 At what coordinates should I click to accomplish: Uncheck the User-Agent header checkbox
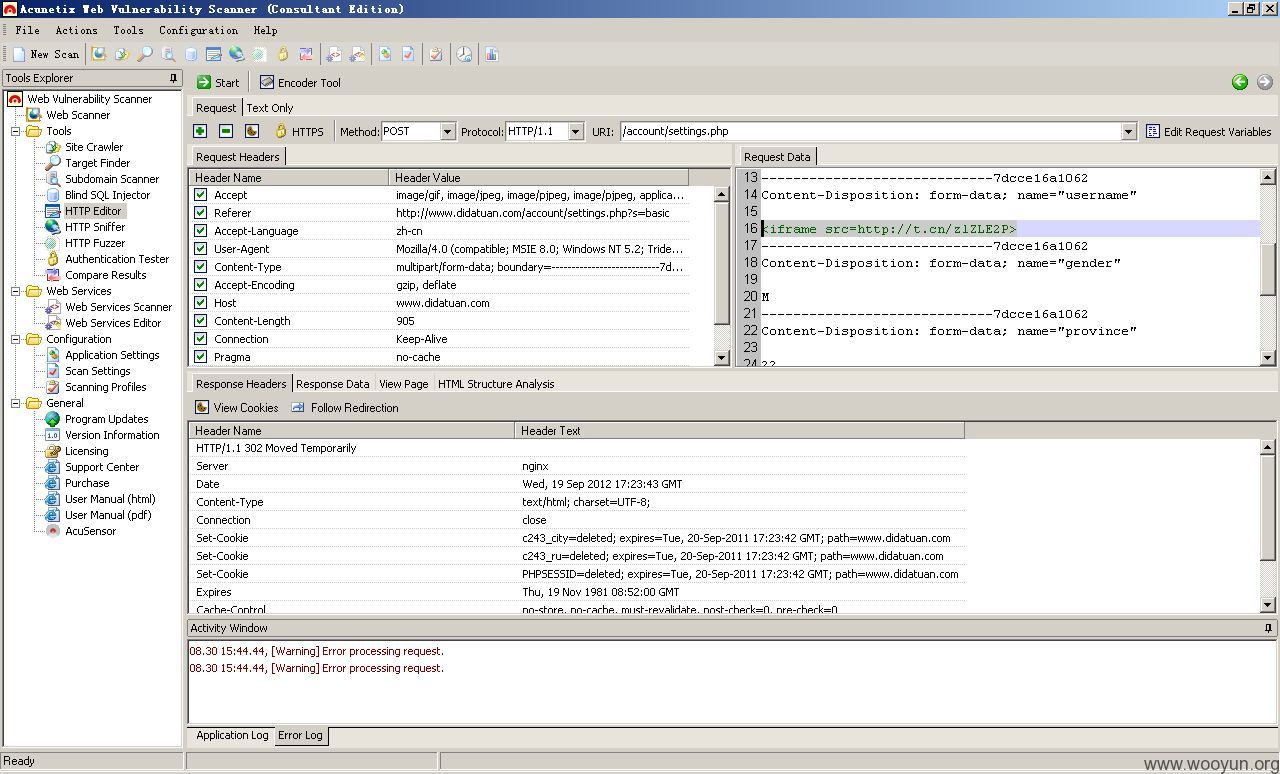(x=200, y=249)
